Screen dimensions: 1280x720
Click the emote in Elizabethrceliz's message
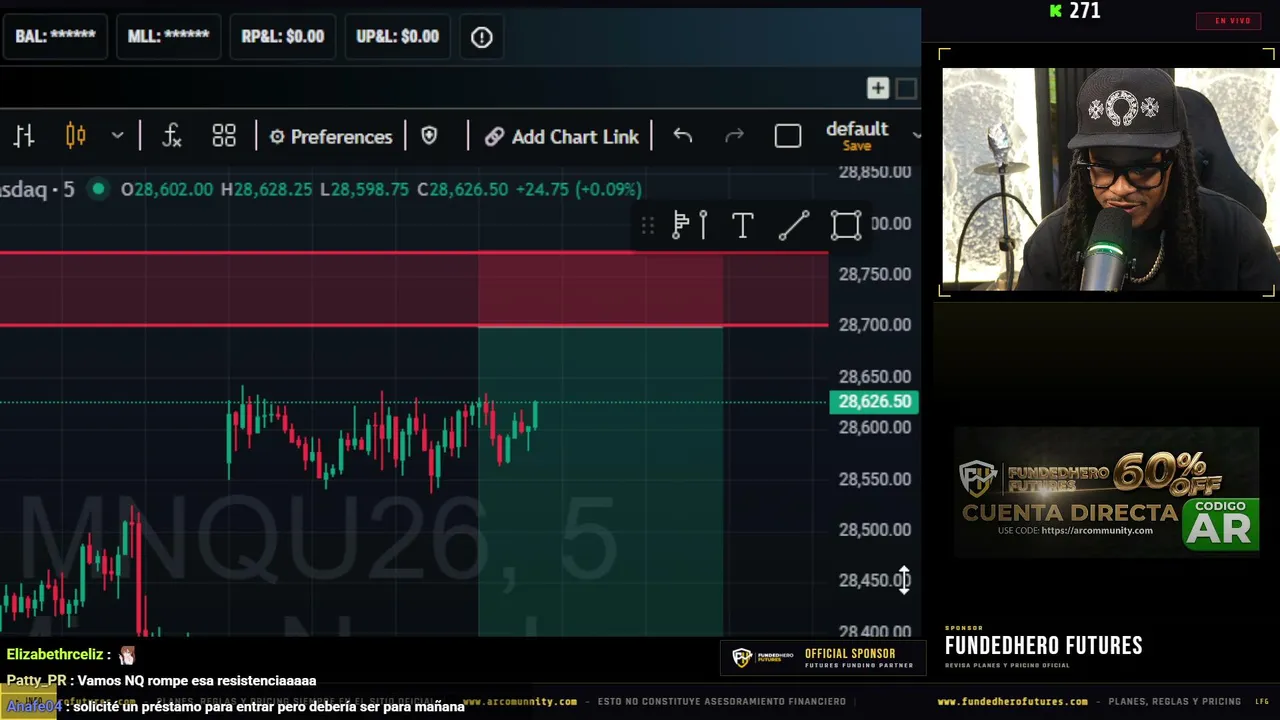(127, 655)
